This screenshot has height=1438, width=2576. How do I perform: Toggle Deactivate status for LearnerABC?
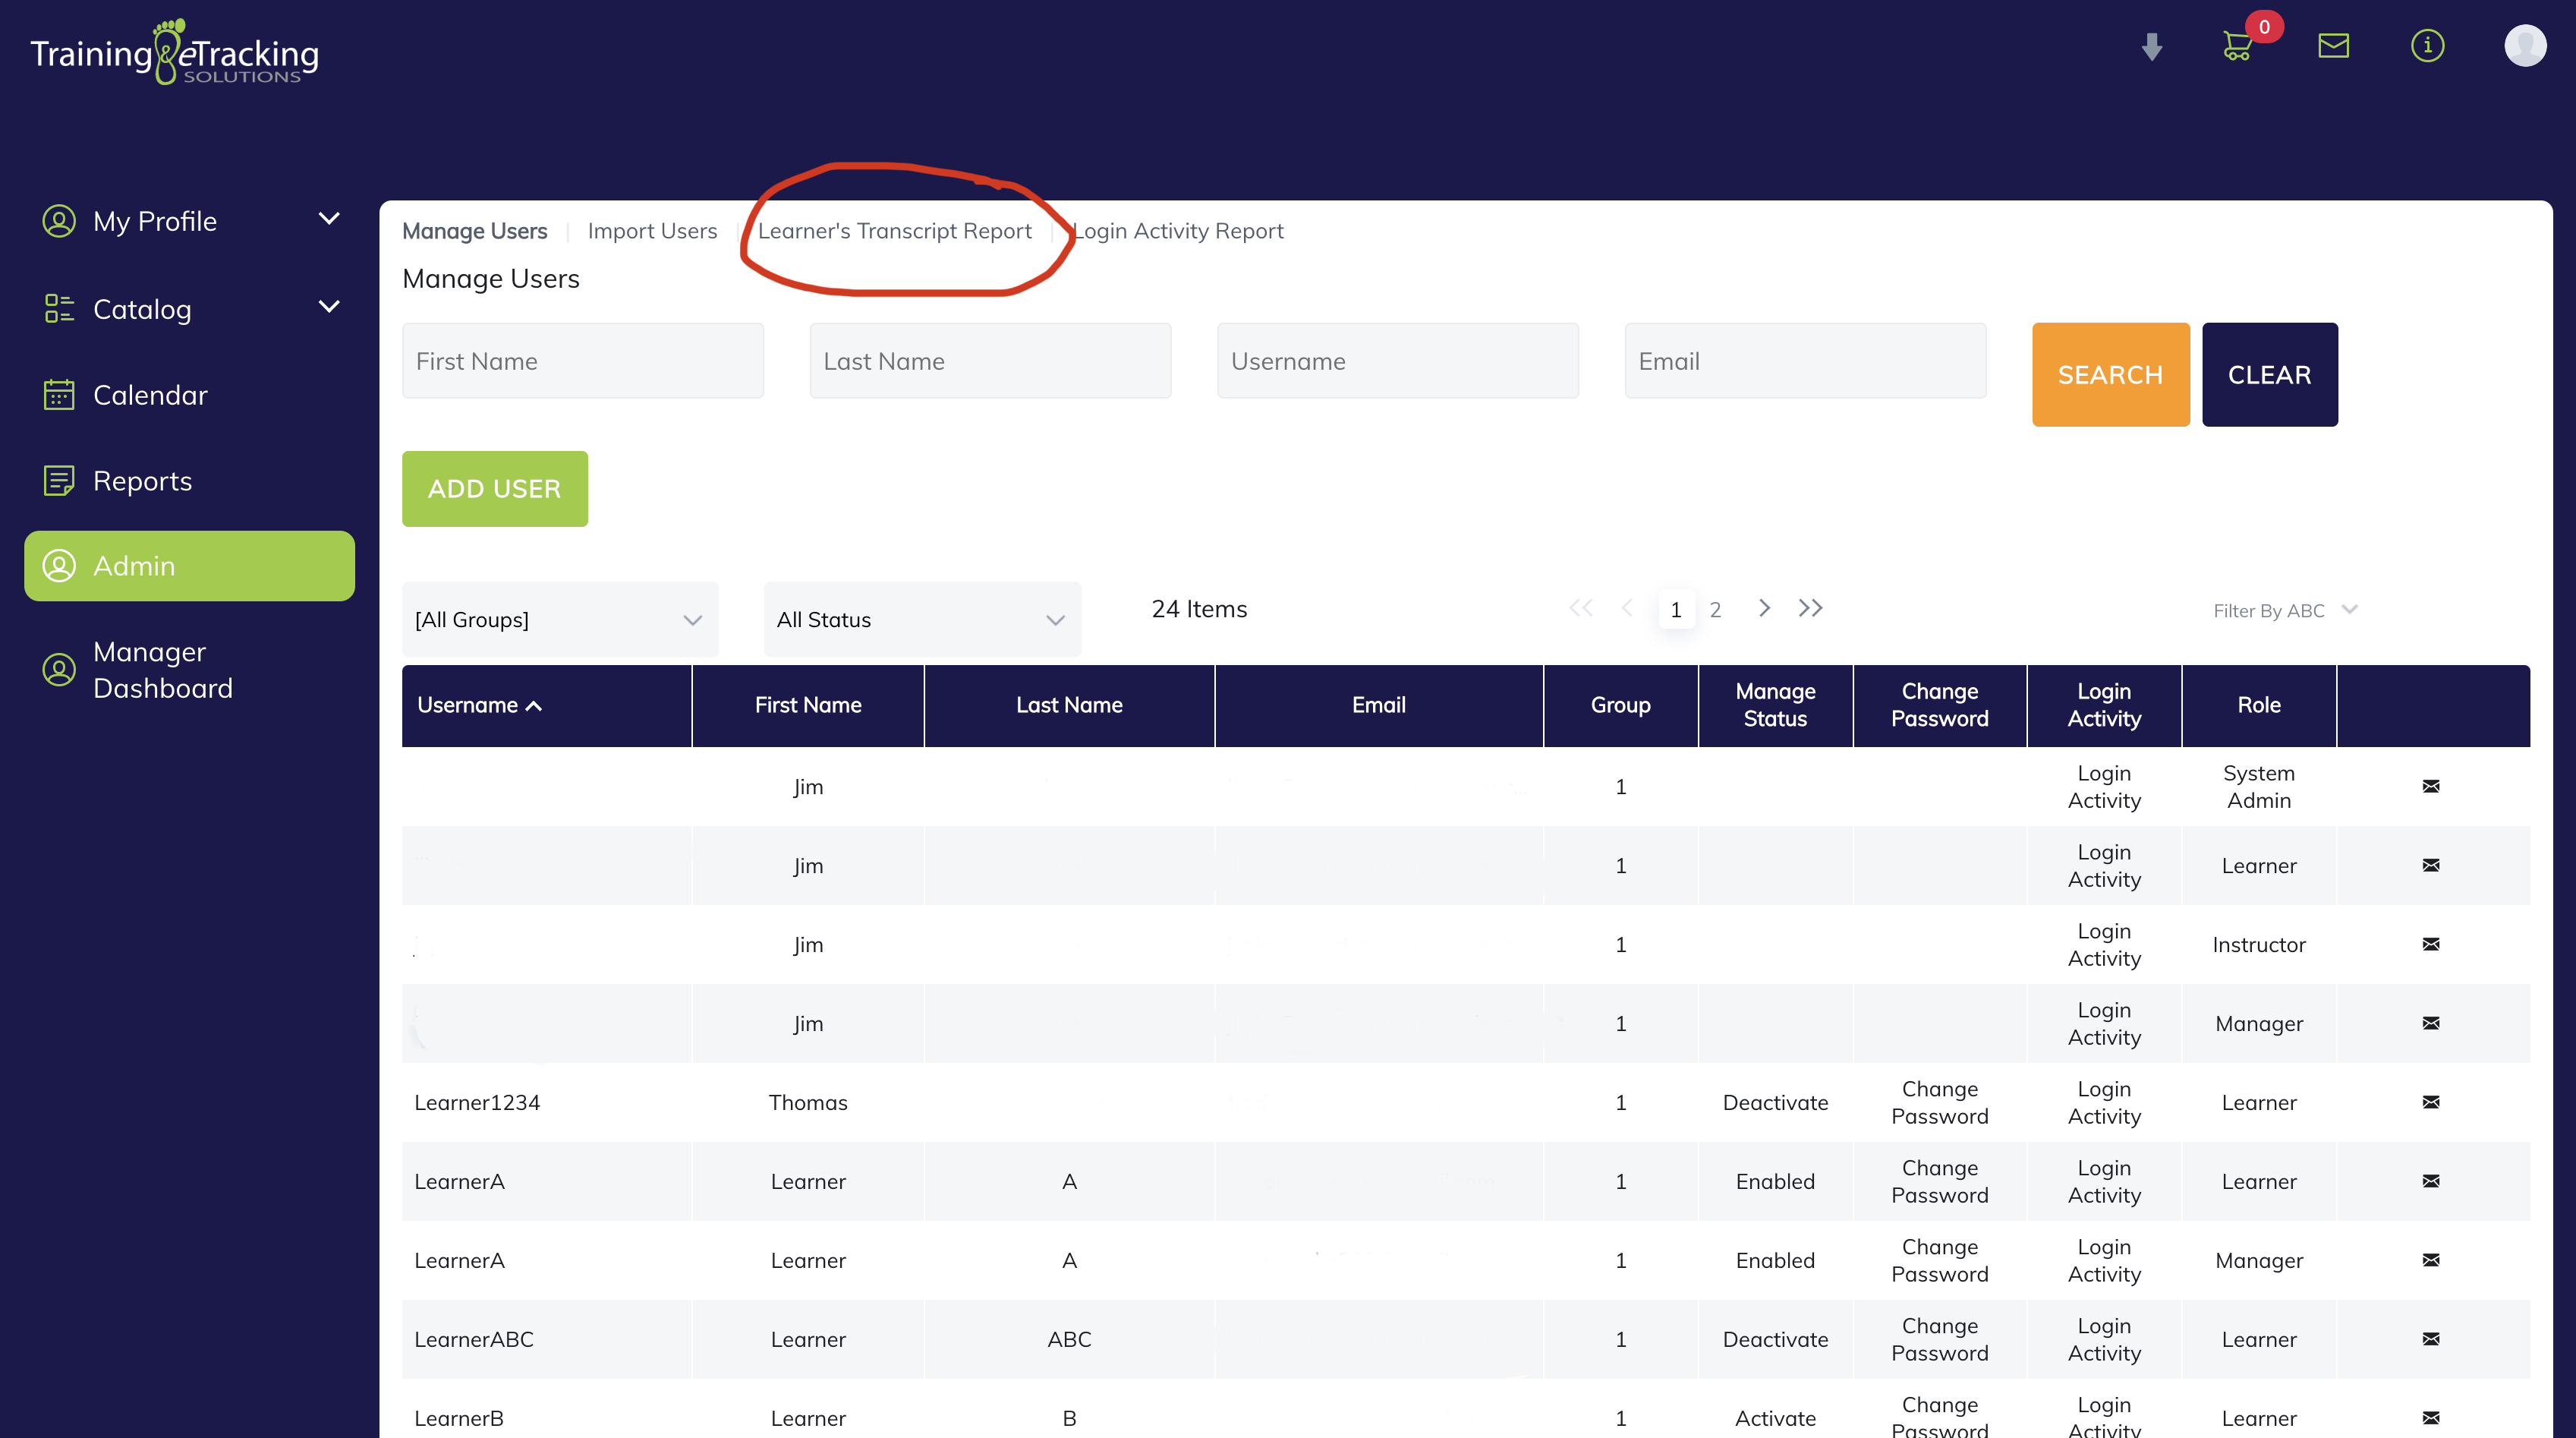click(x=1775, y=1339)
